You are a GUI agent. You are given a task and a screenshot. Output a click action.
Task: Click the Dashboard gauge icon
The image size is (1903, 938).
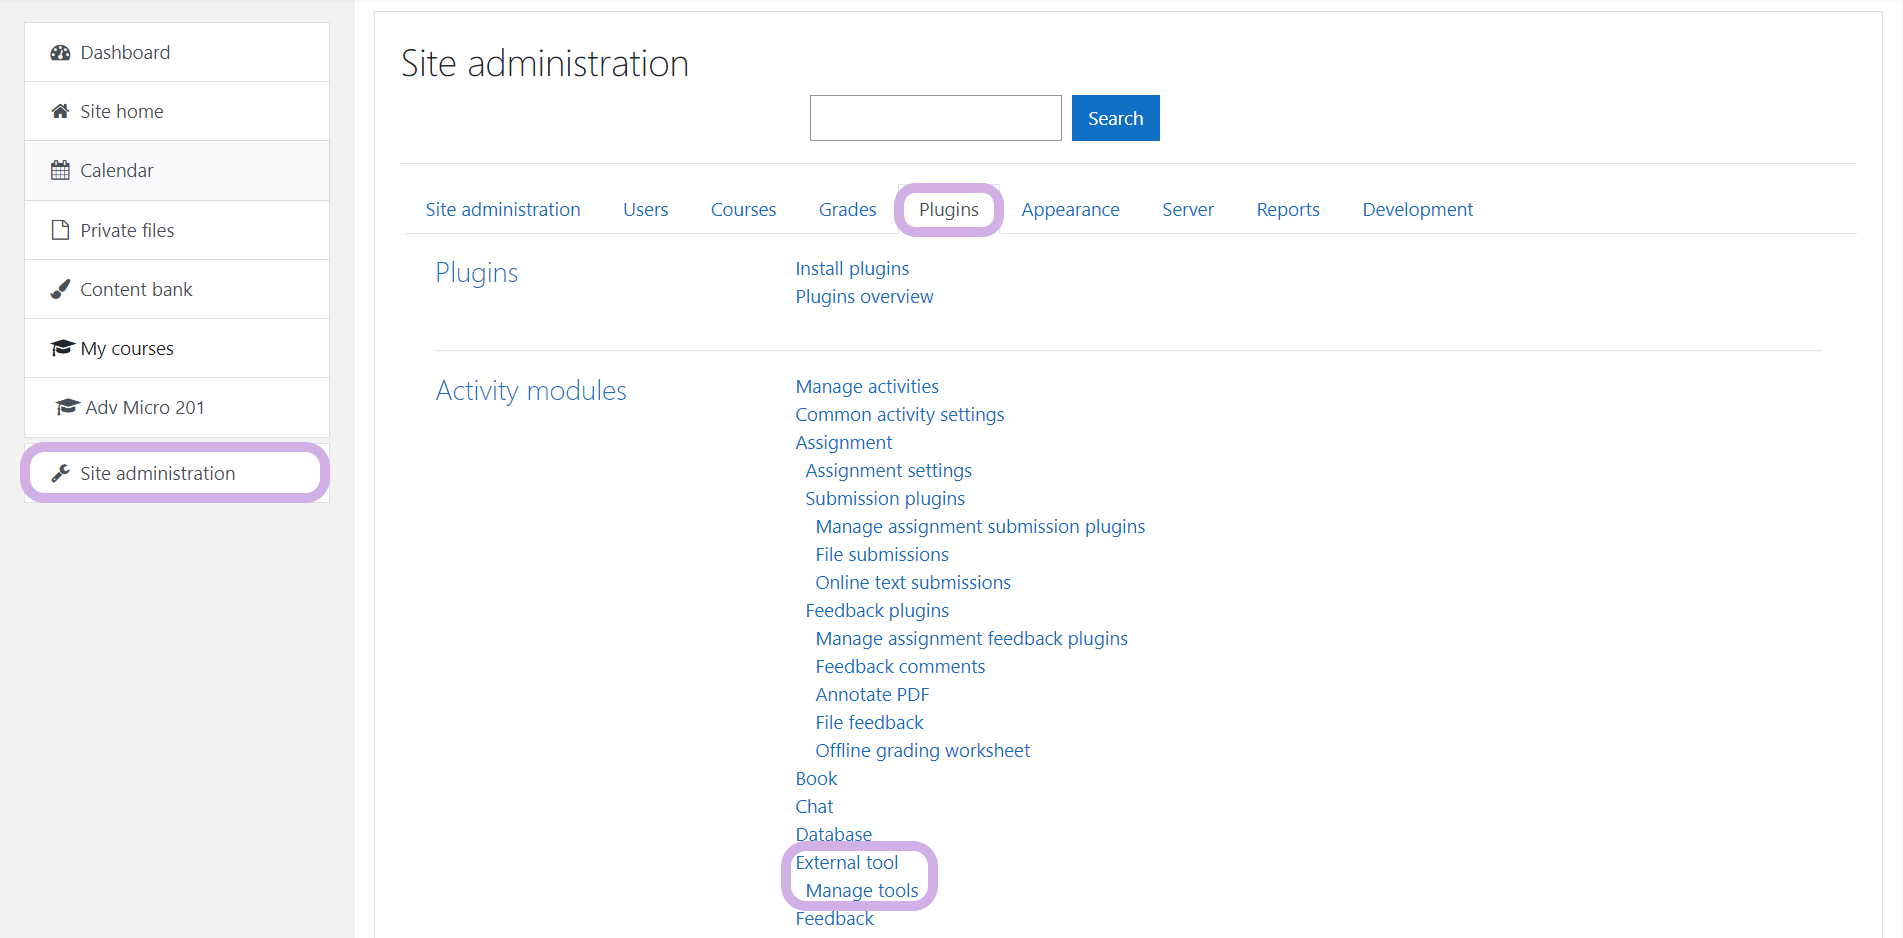tap(60, 53)
